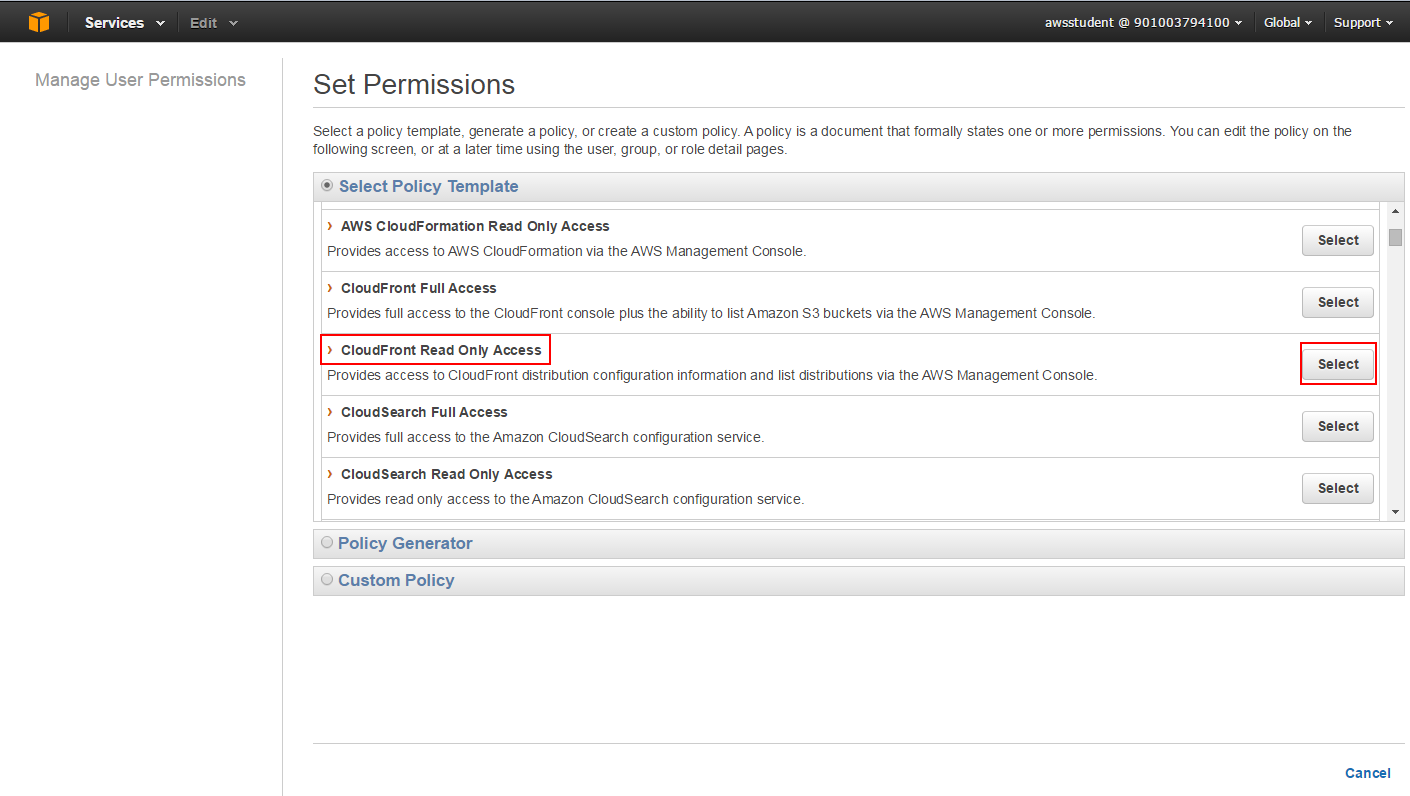The width and height of the screenshot is (1410, 796).
Task: Open the Services menu
Action: click(124, 22)
